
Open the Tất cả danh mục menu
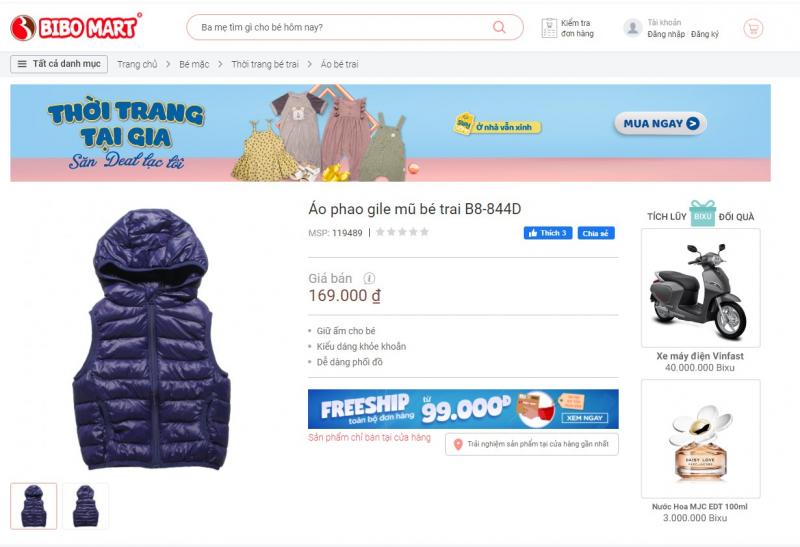(x=59, y=64)
